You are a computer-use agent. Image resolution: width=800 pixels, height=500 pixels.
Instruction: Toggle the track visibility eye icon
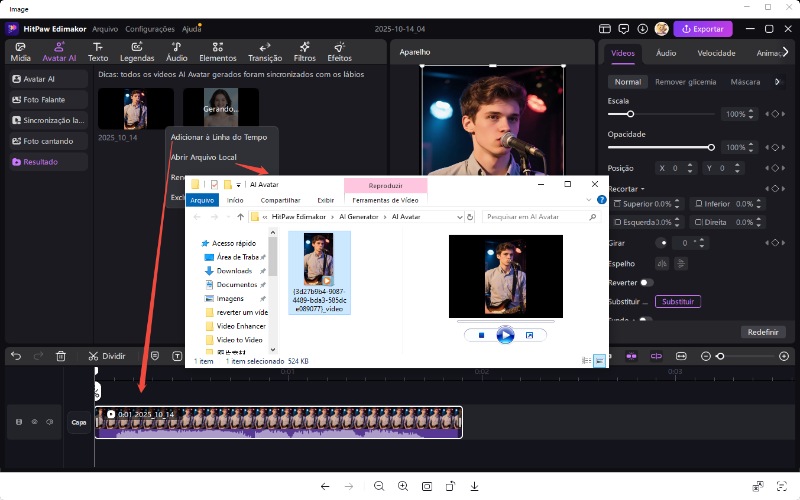tap(33, 422)
